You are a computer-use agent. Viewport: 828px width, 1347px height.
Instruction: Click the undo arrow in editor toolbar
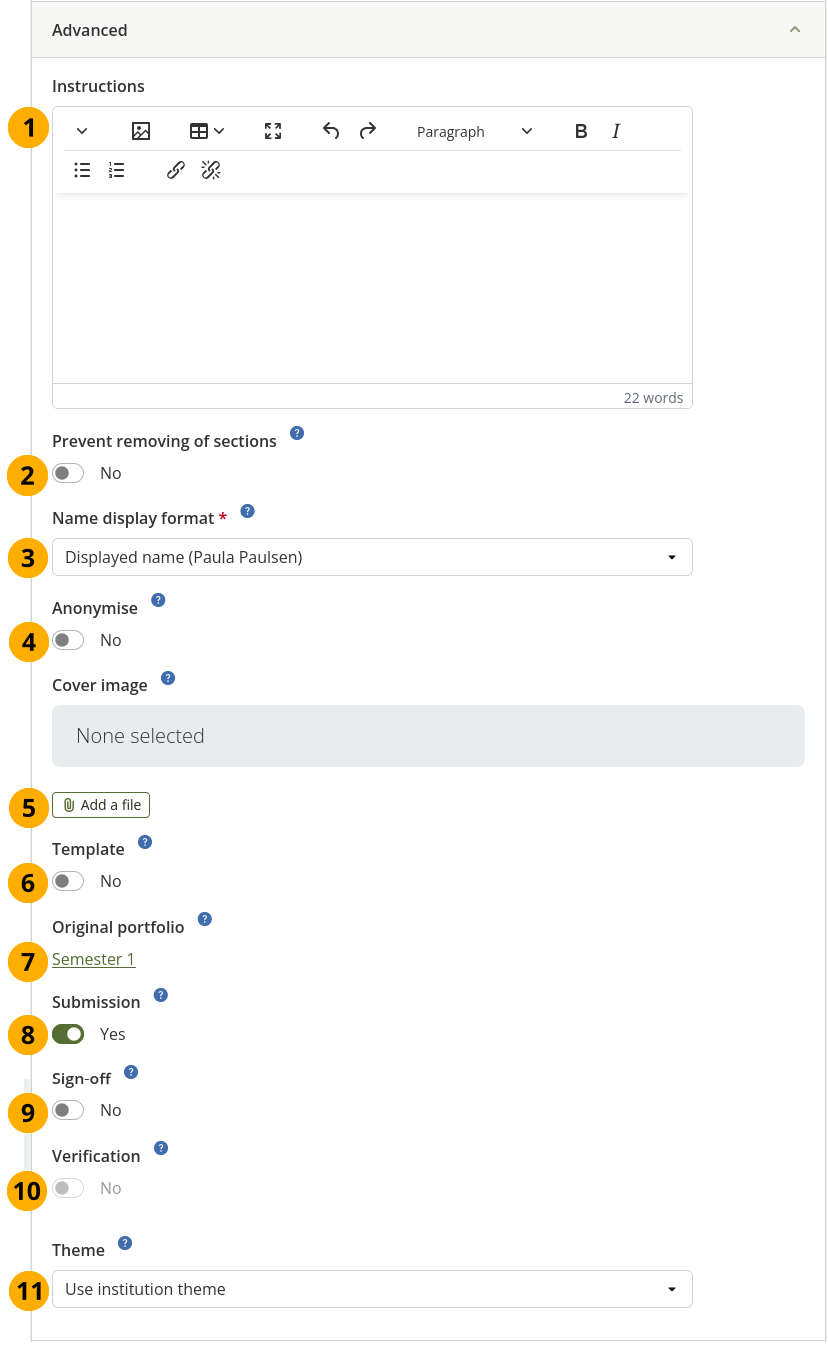[331, 131]
